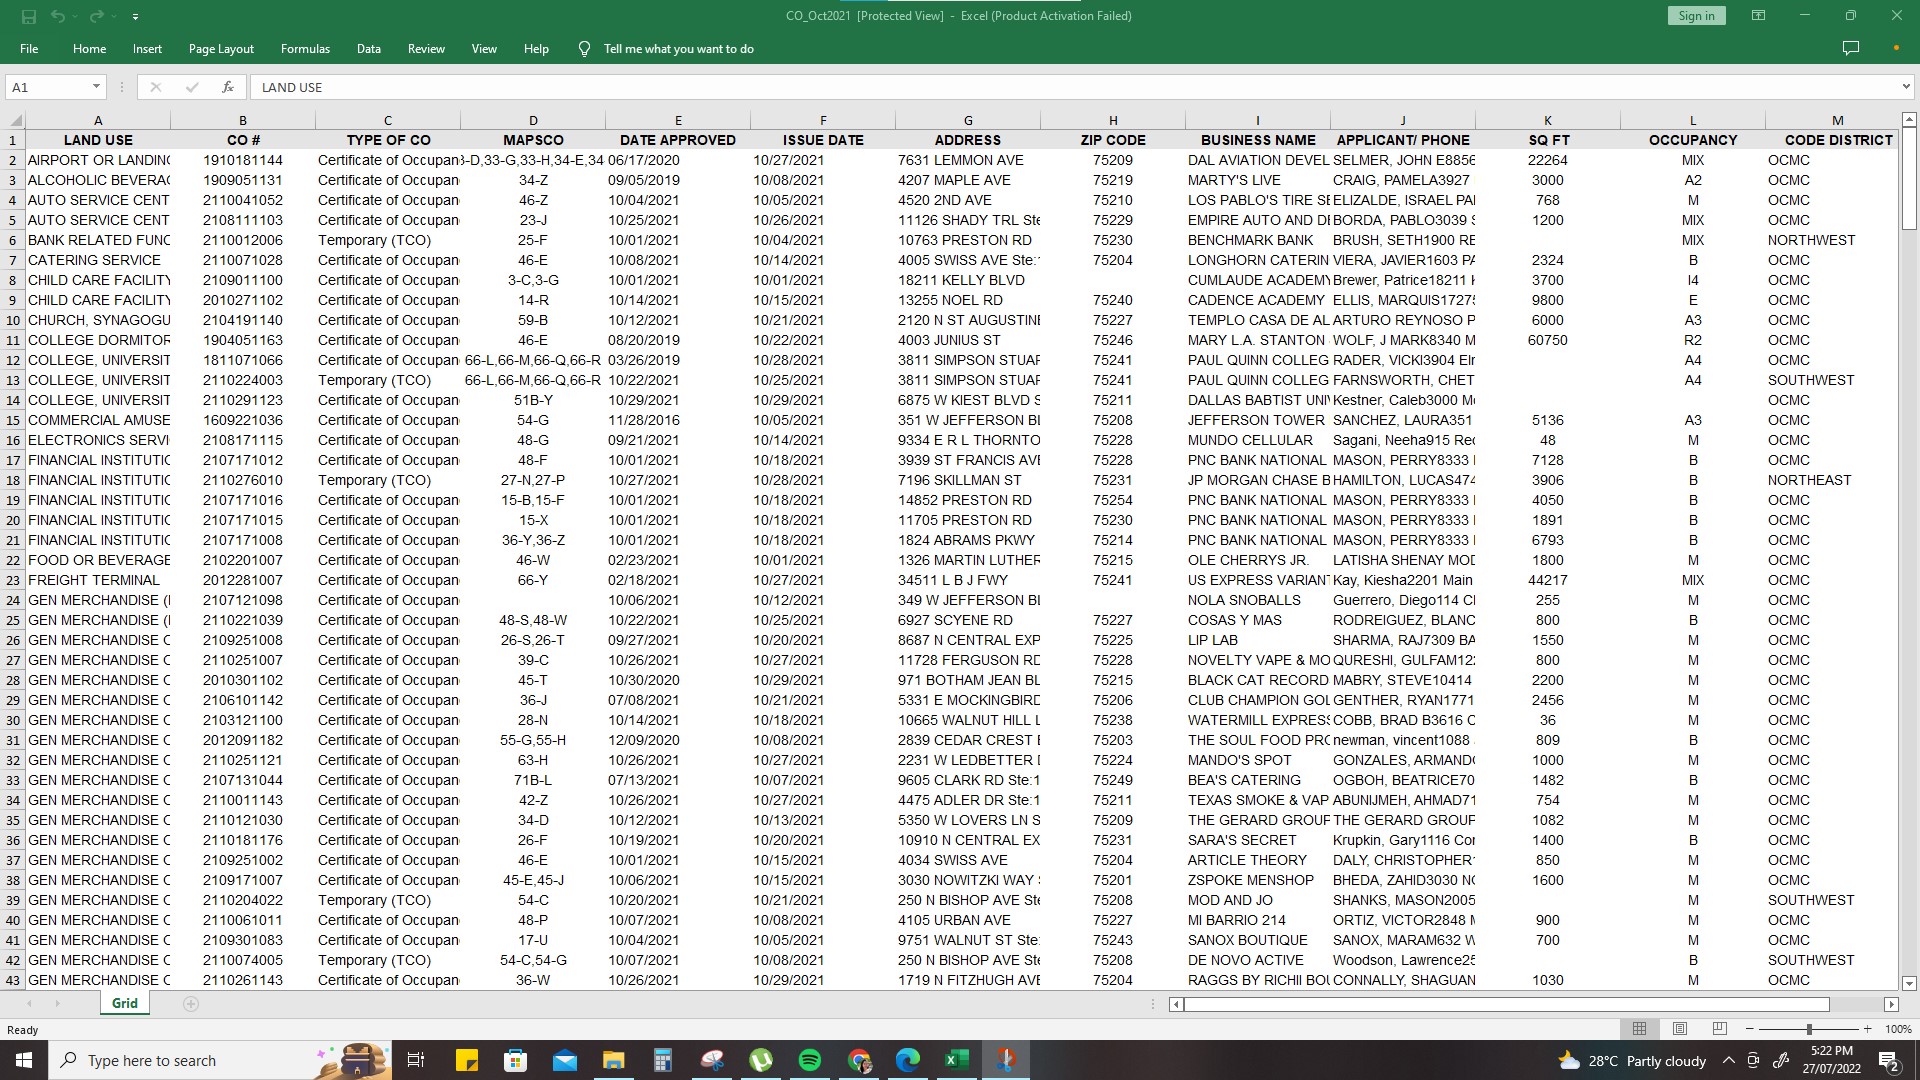Click the Undo arrow icon
1920x1080 pixels.
point(58,16)
